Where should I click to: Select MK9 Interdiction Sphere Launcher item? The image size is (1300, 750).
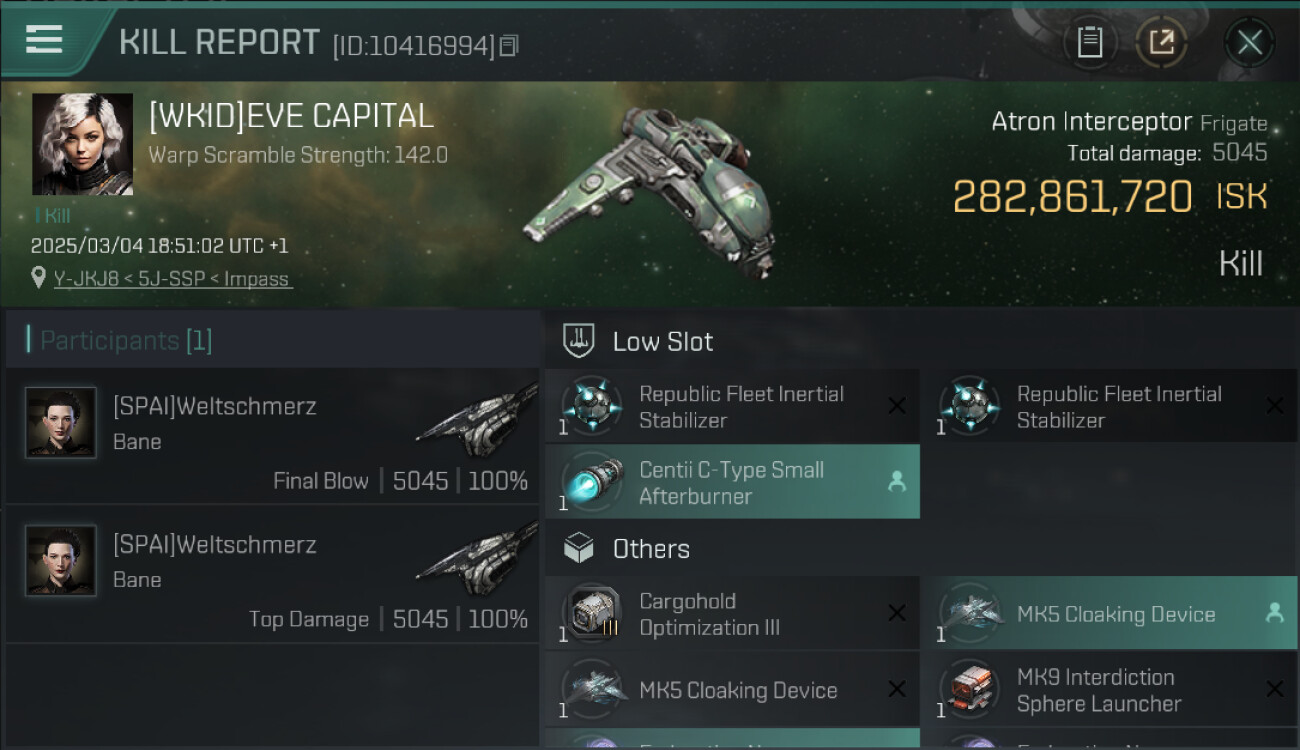pyautogui.click(x=1108, y=690)
